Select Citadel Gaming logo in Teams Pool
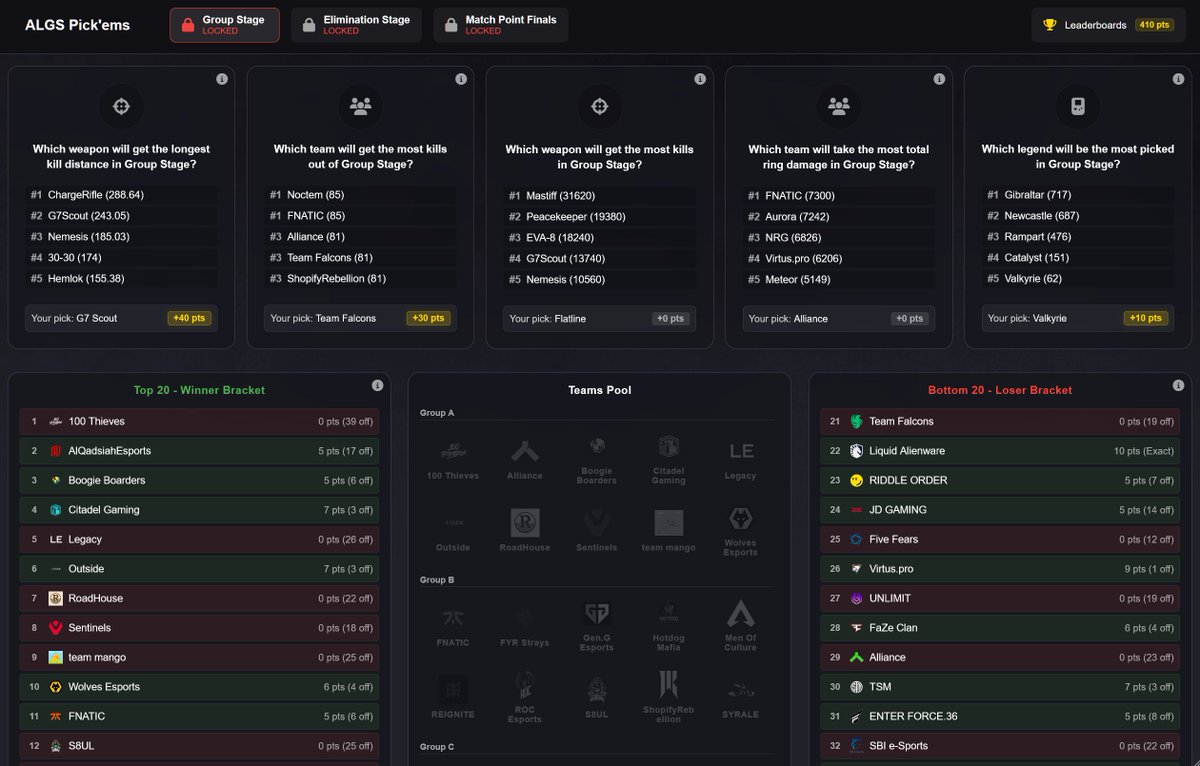The height and width of the screenshot is (766, 1200). click(x=669, y=447)
